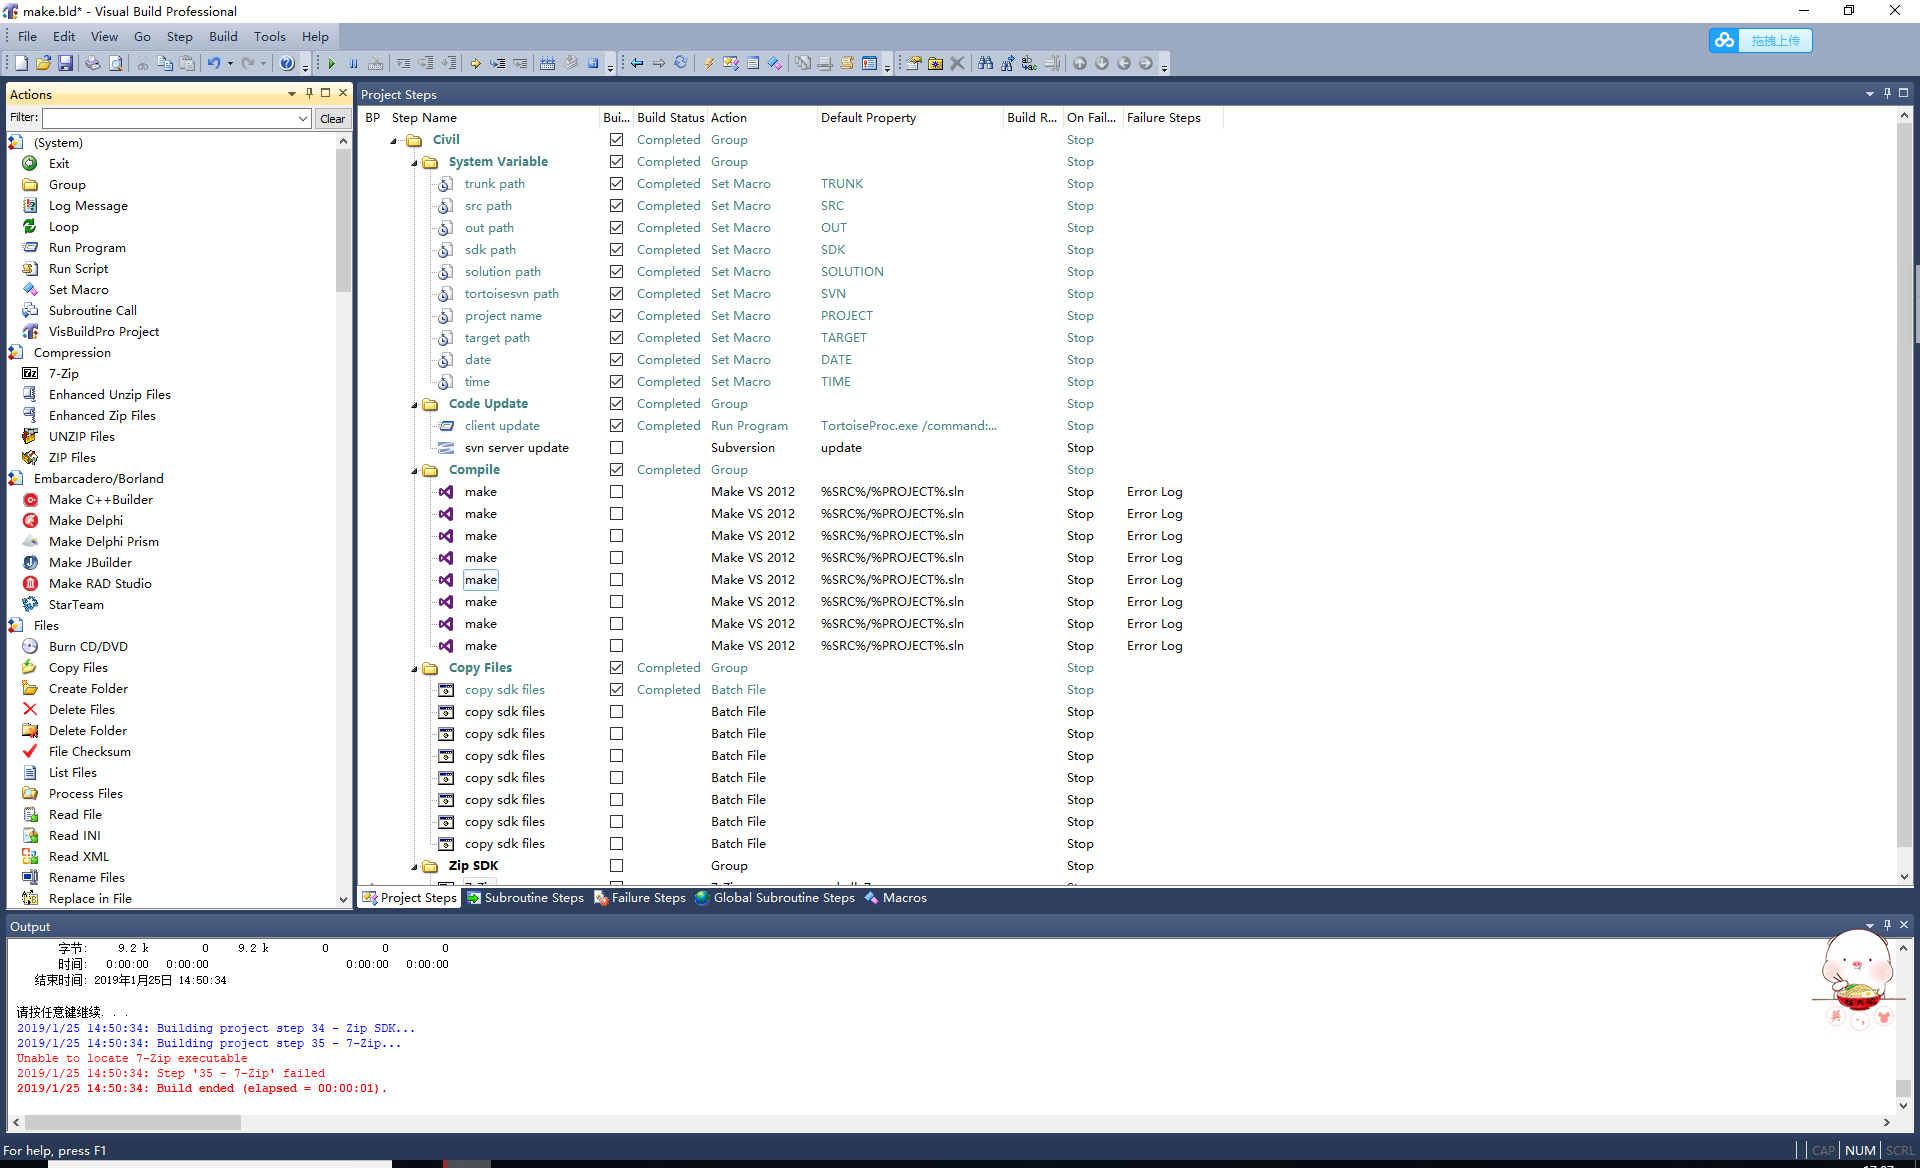Image resolution: width=1920 pixels, height=1168 pixels.
Task: Click the Replace ab-ac toolbar icon
Action: 1030,63
